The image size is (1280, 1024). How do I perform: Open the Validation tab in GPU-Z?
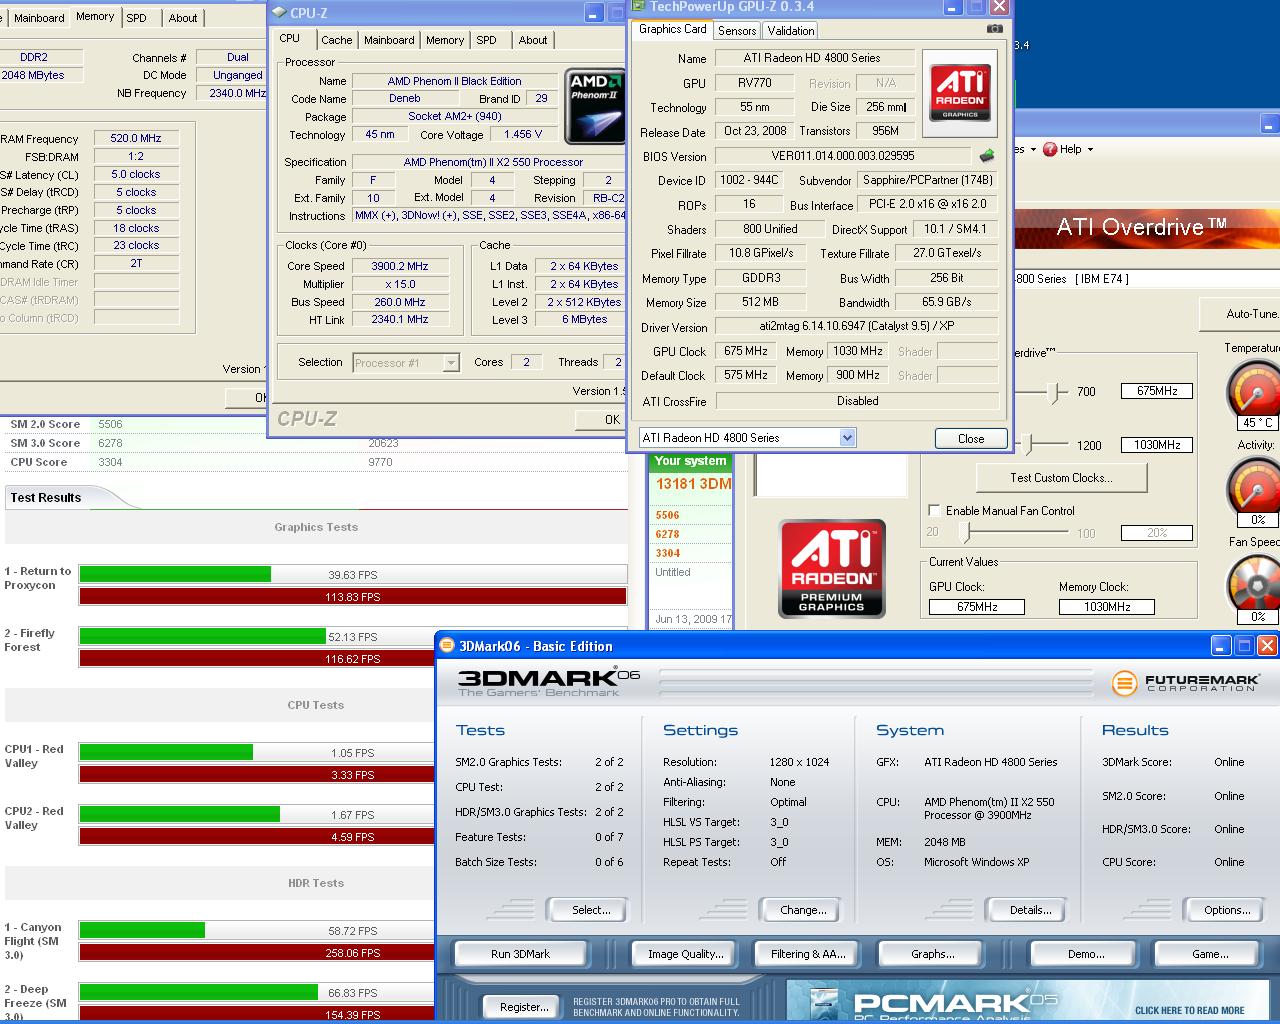click(791, 31)
